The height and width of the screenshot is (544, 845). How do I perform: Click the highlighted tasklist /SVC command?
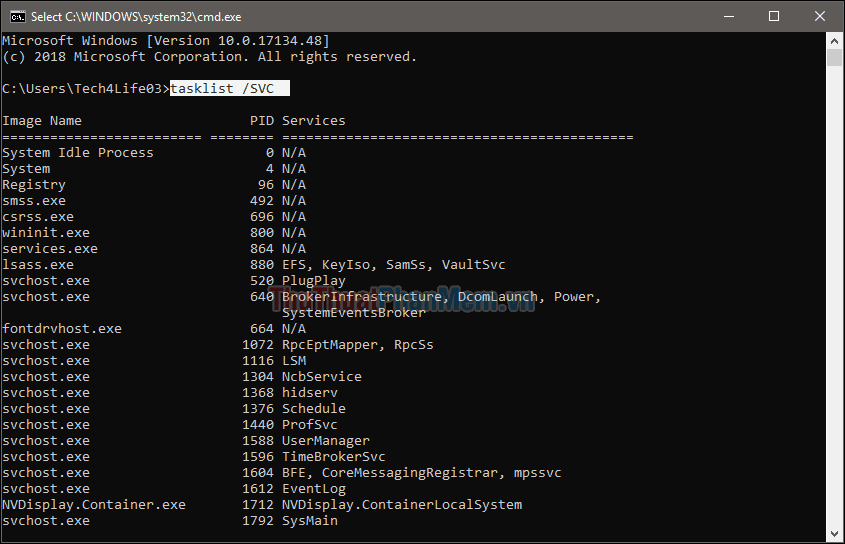point(229,89)
